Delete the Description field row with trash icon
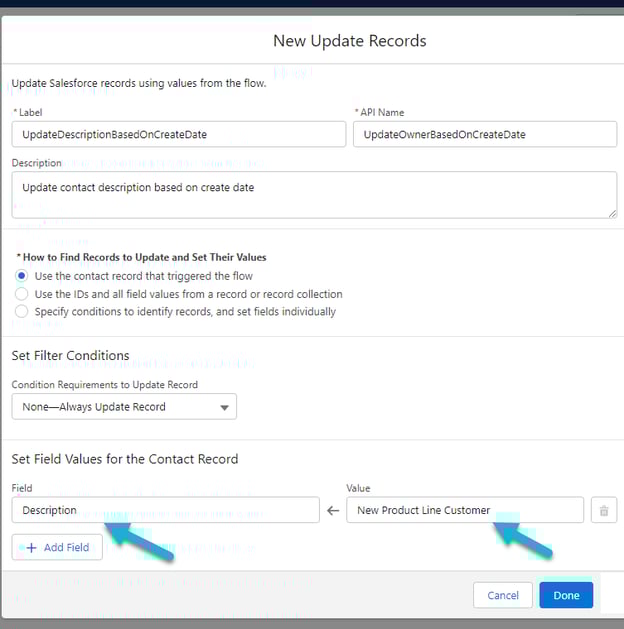Image resolution: width=624 pixels, height=629 pixels. pos(604,510)
